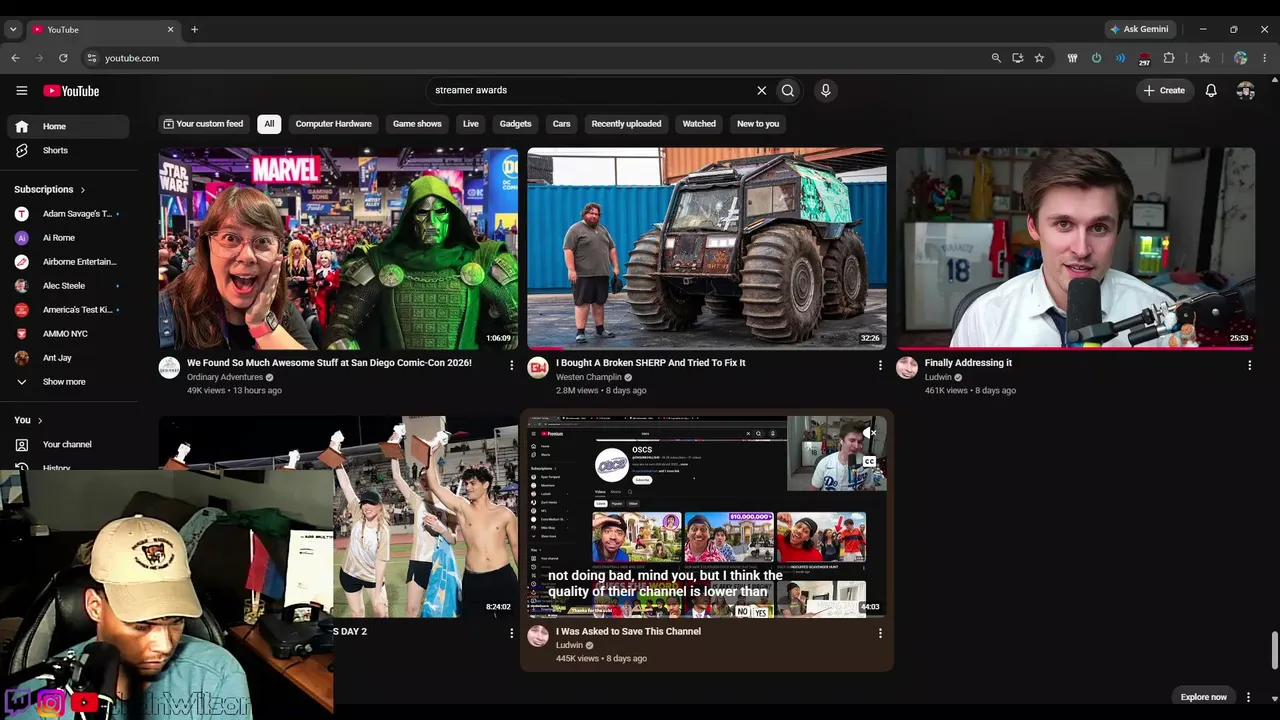Open YouTube notifications bell
The image size is (1280, 720).
coord(1211,90)
